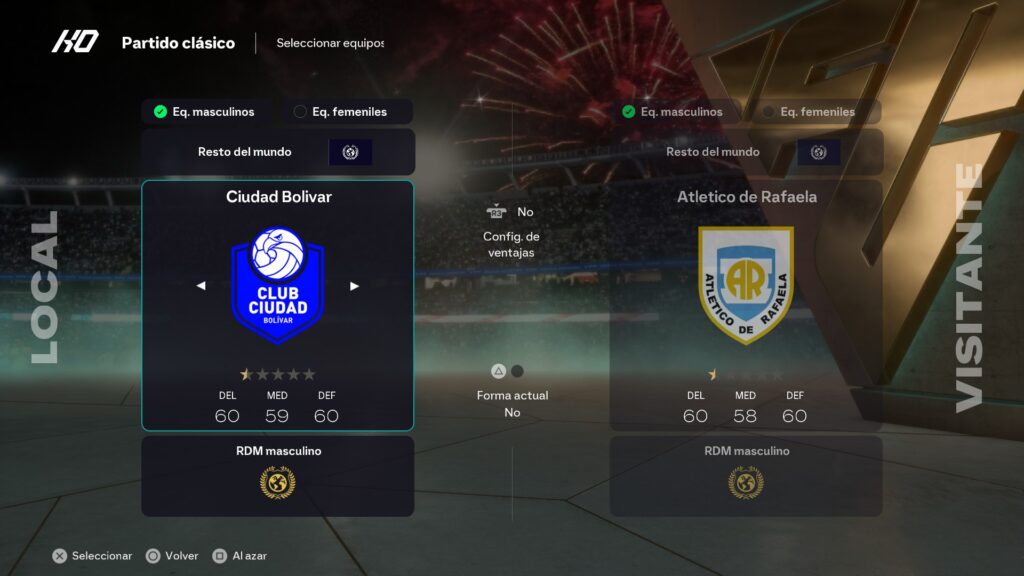The height and width of the screenshot is (576, 1024).
Task: Open the local Resto del mundo league selector
Action: (278, 152)
